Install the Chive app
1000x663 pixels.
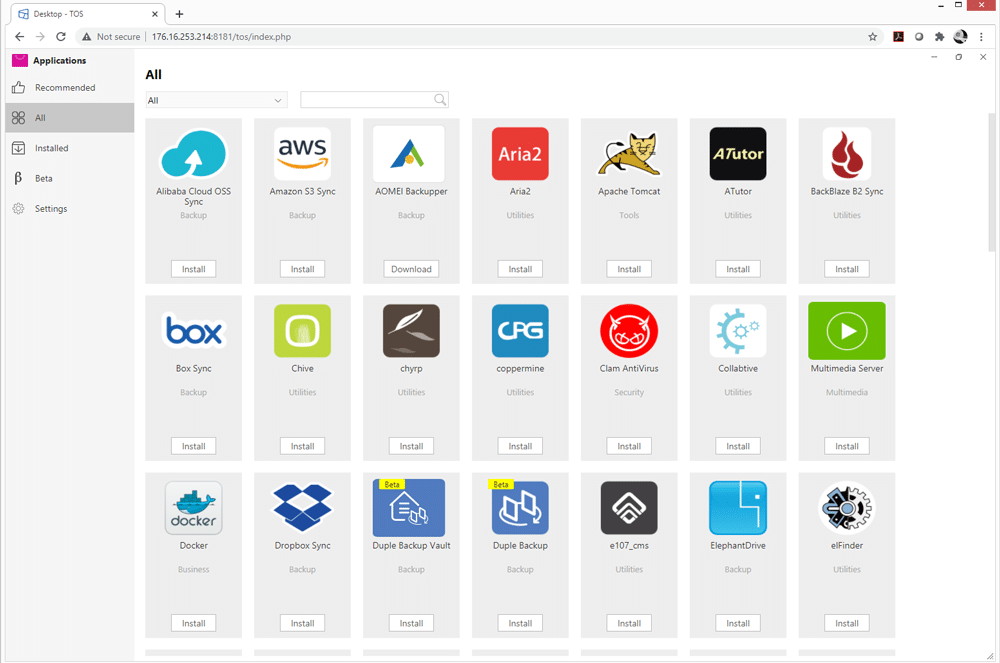coord(302,446)
